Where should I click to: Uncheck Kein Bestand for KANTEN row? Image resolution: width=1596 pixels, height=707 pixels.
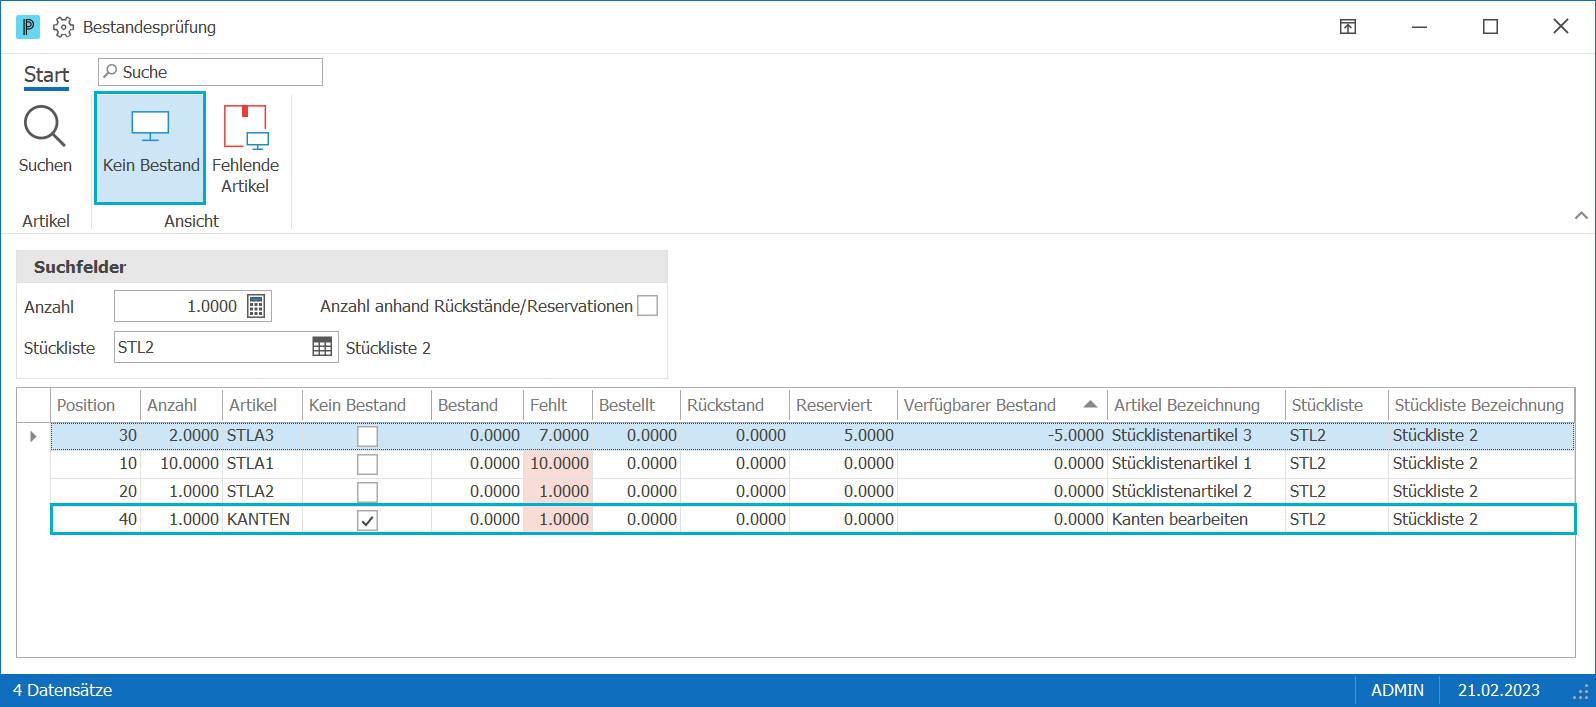(368, 520)
